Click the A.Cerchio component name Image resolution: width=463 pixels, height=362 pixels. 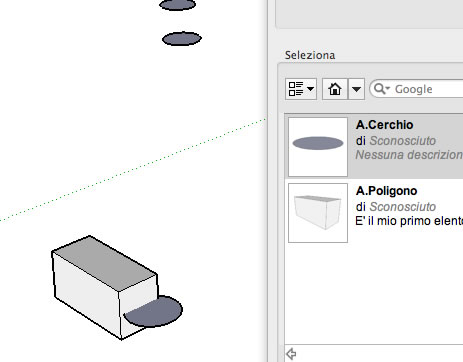click(x=384, y=125)
